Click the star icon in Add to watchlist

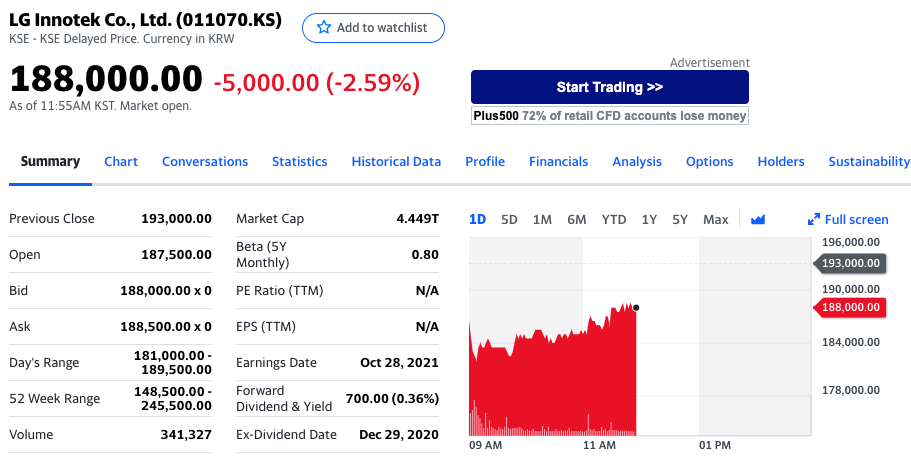point(324,27)
